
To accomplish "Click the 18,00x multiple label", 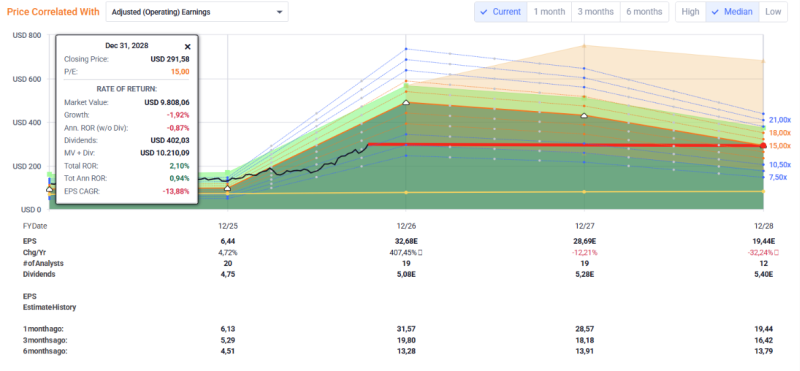I will [780, 133].
